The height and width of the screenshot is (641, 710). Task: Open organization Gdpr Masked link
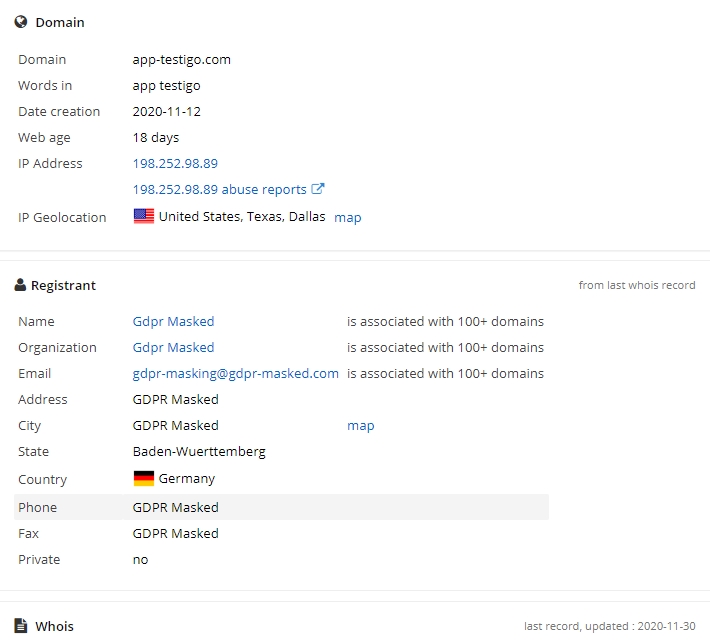tap(173, 347)
